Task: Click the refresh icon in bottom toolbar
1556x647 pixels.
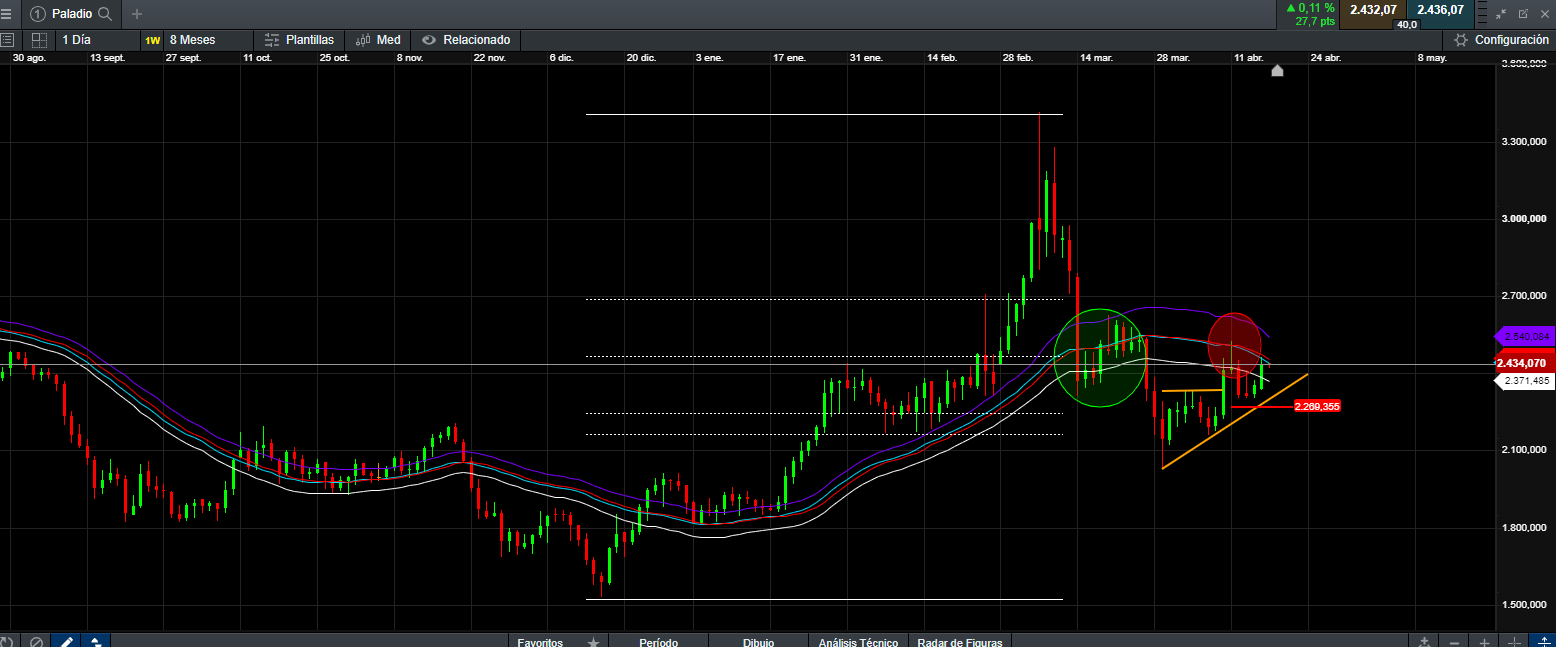Action: coord(6,641)
